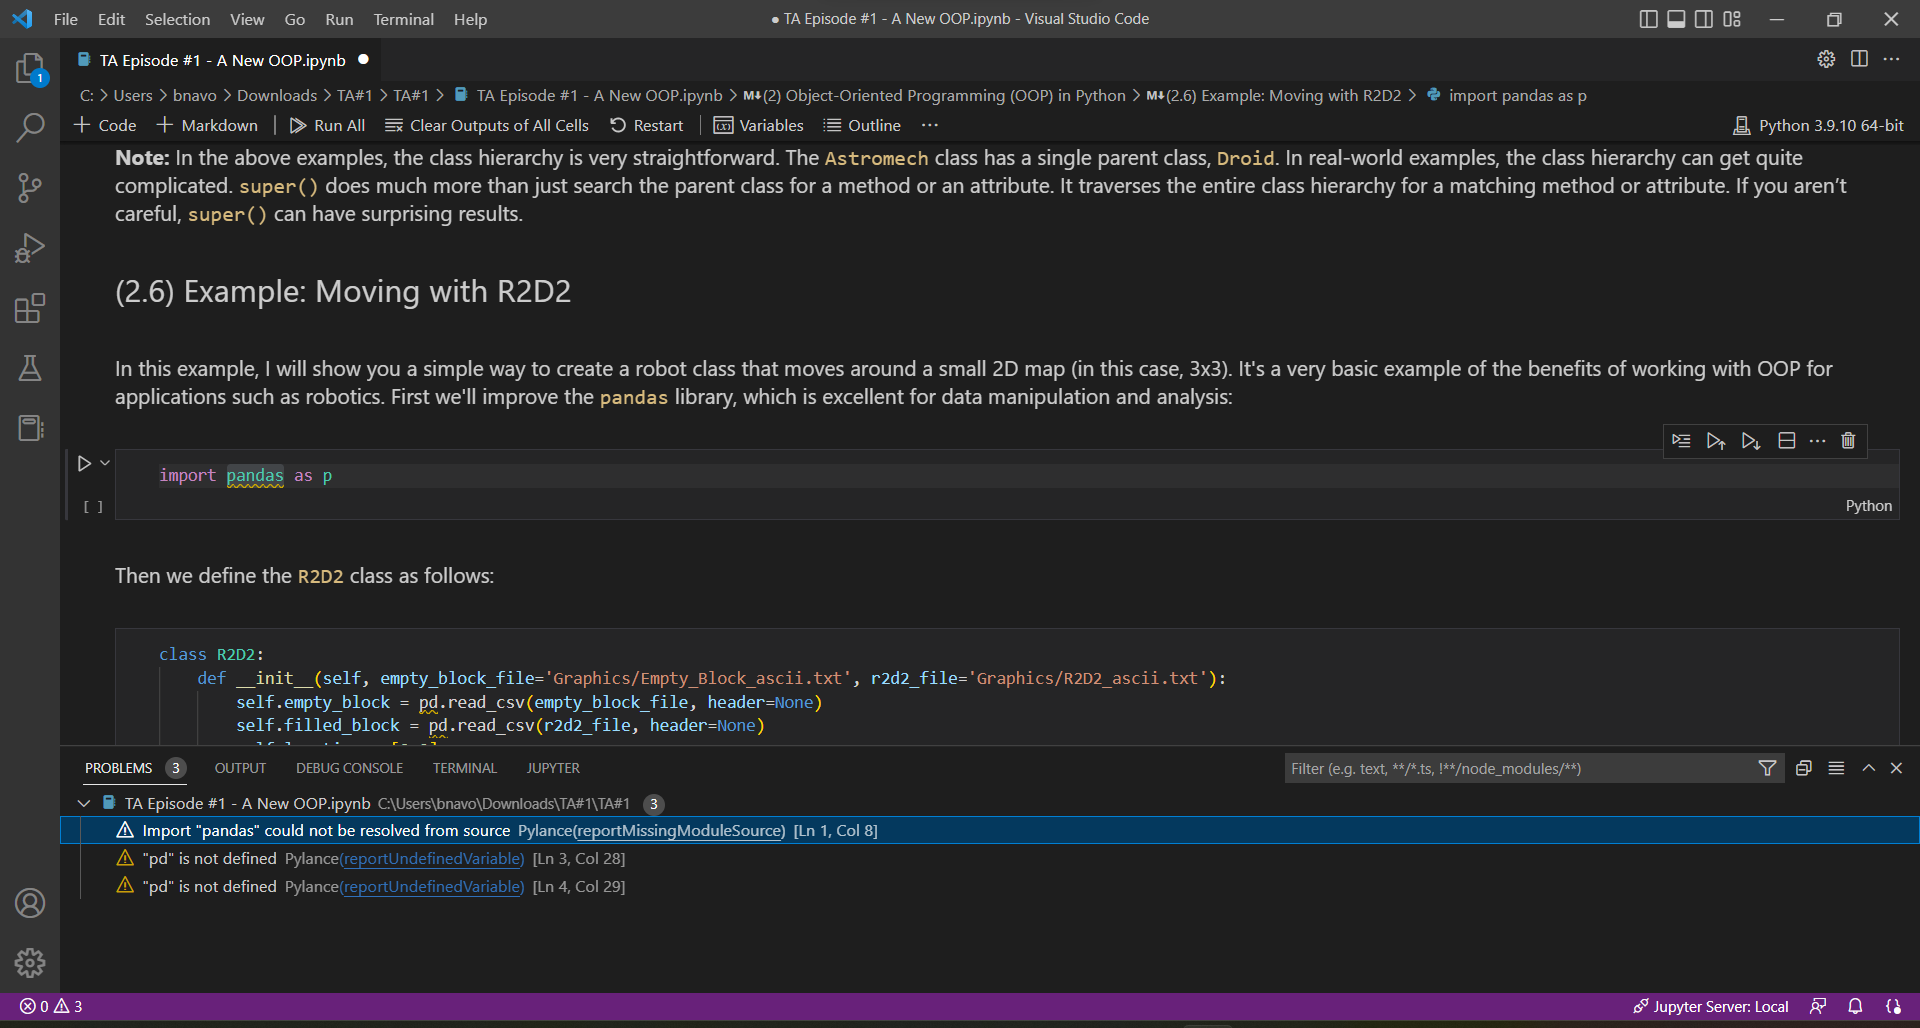Open the File menu

[66, 19]
